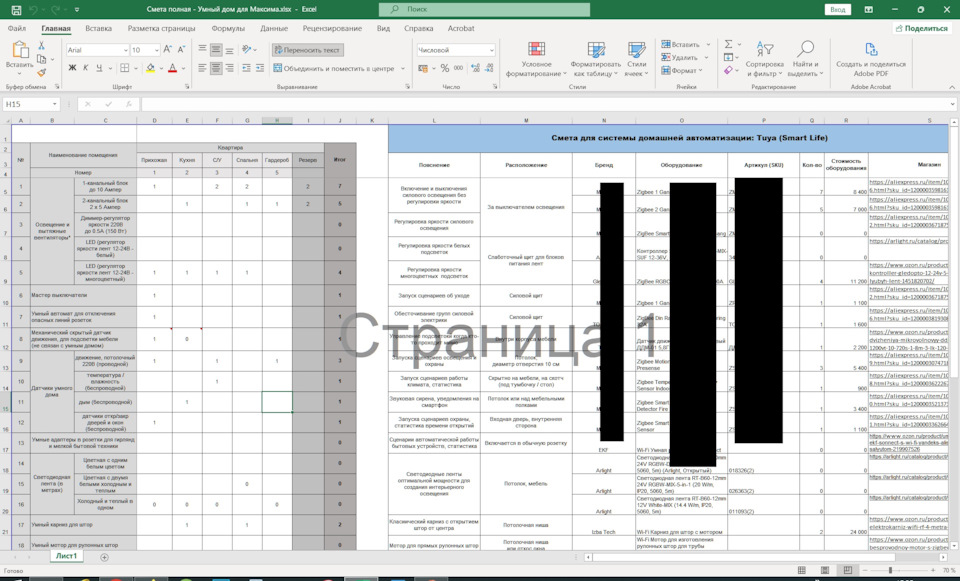Increase font size with the large A icon
This screenshot has height=581, width=960.
(x=167, y=50)
